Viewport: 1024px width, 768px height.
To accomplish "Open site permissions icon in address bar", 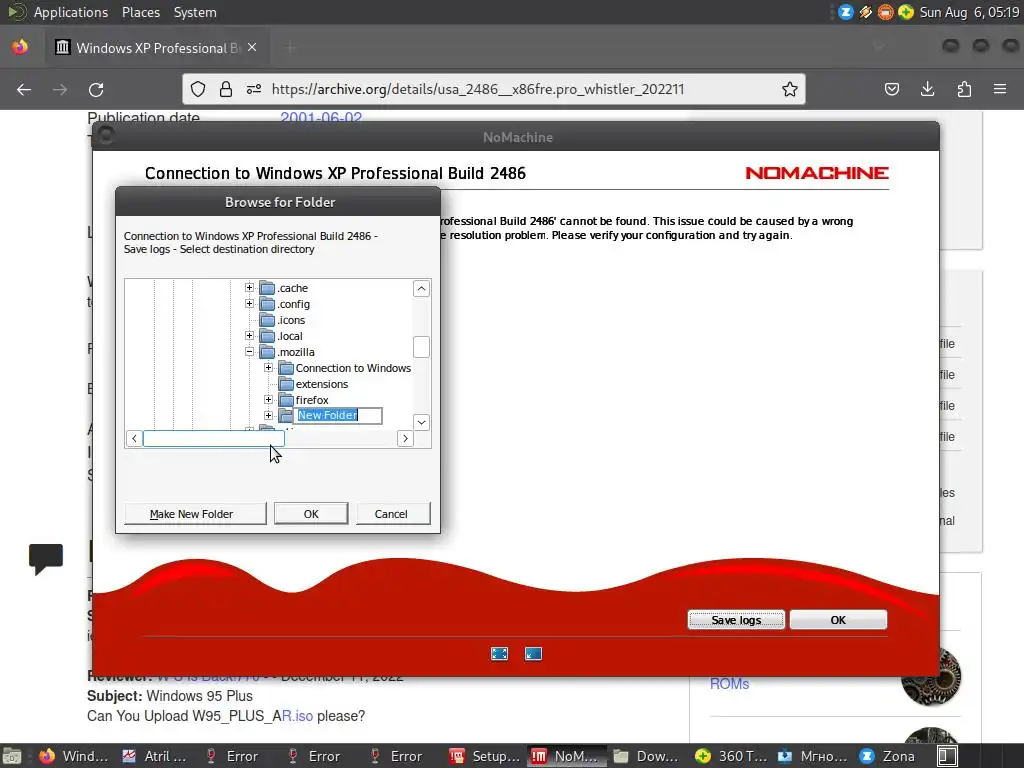I will [x=254, y=89].
